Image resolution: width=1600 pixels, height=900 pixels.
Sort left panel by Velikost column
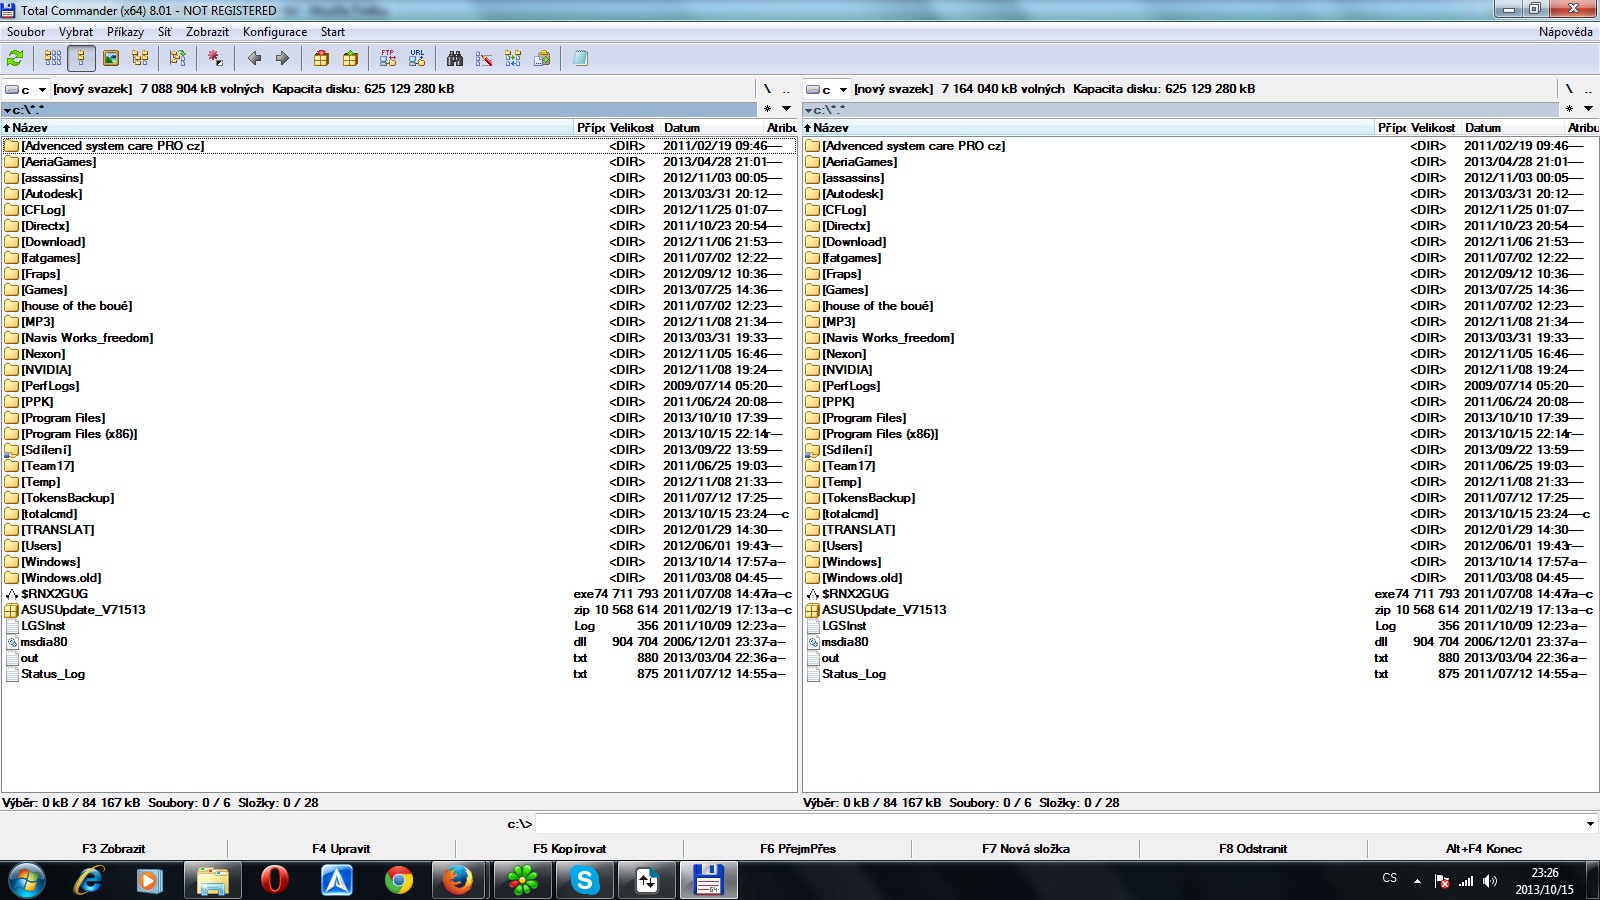pos(632,128)
